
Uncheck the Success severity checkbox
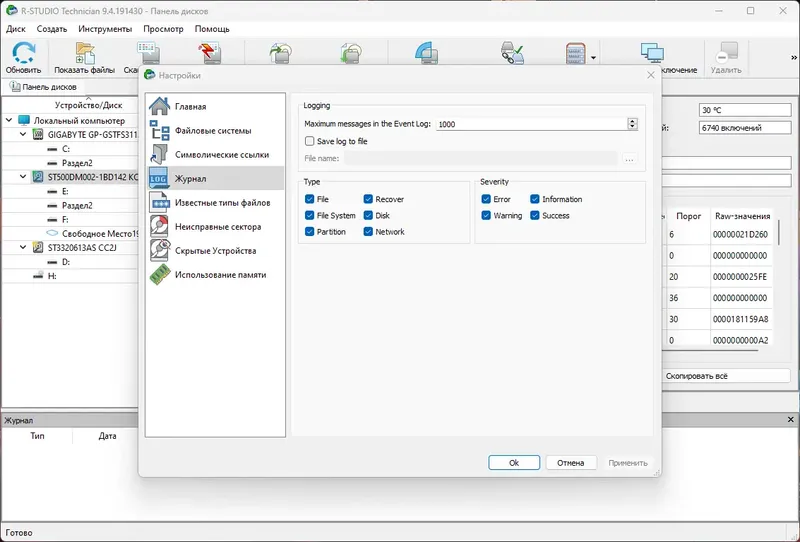coord(535,215)
